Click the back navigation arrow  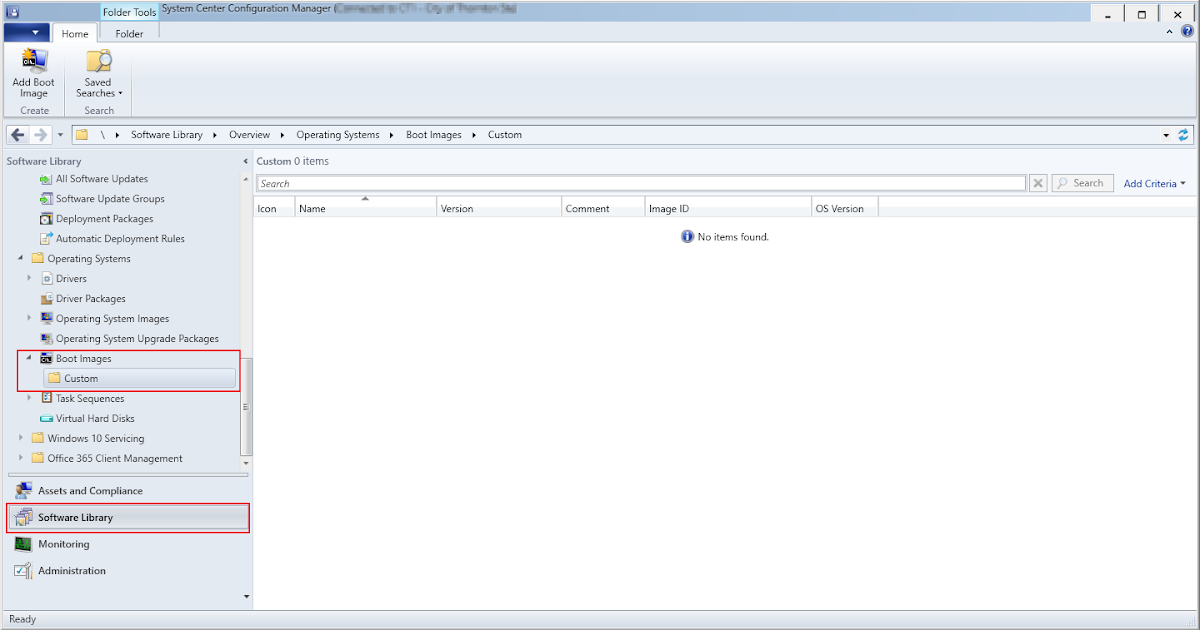pos(17,134)
